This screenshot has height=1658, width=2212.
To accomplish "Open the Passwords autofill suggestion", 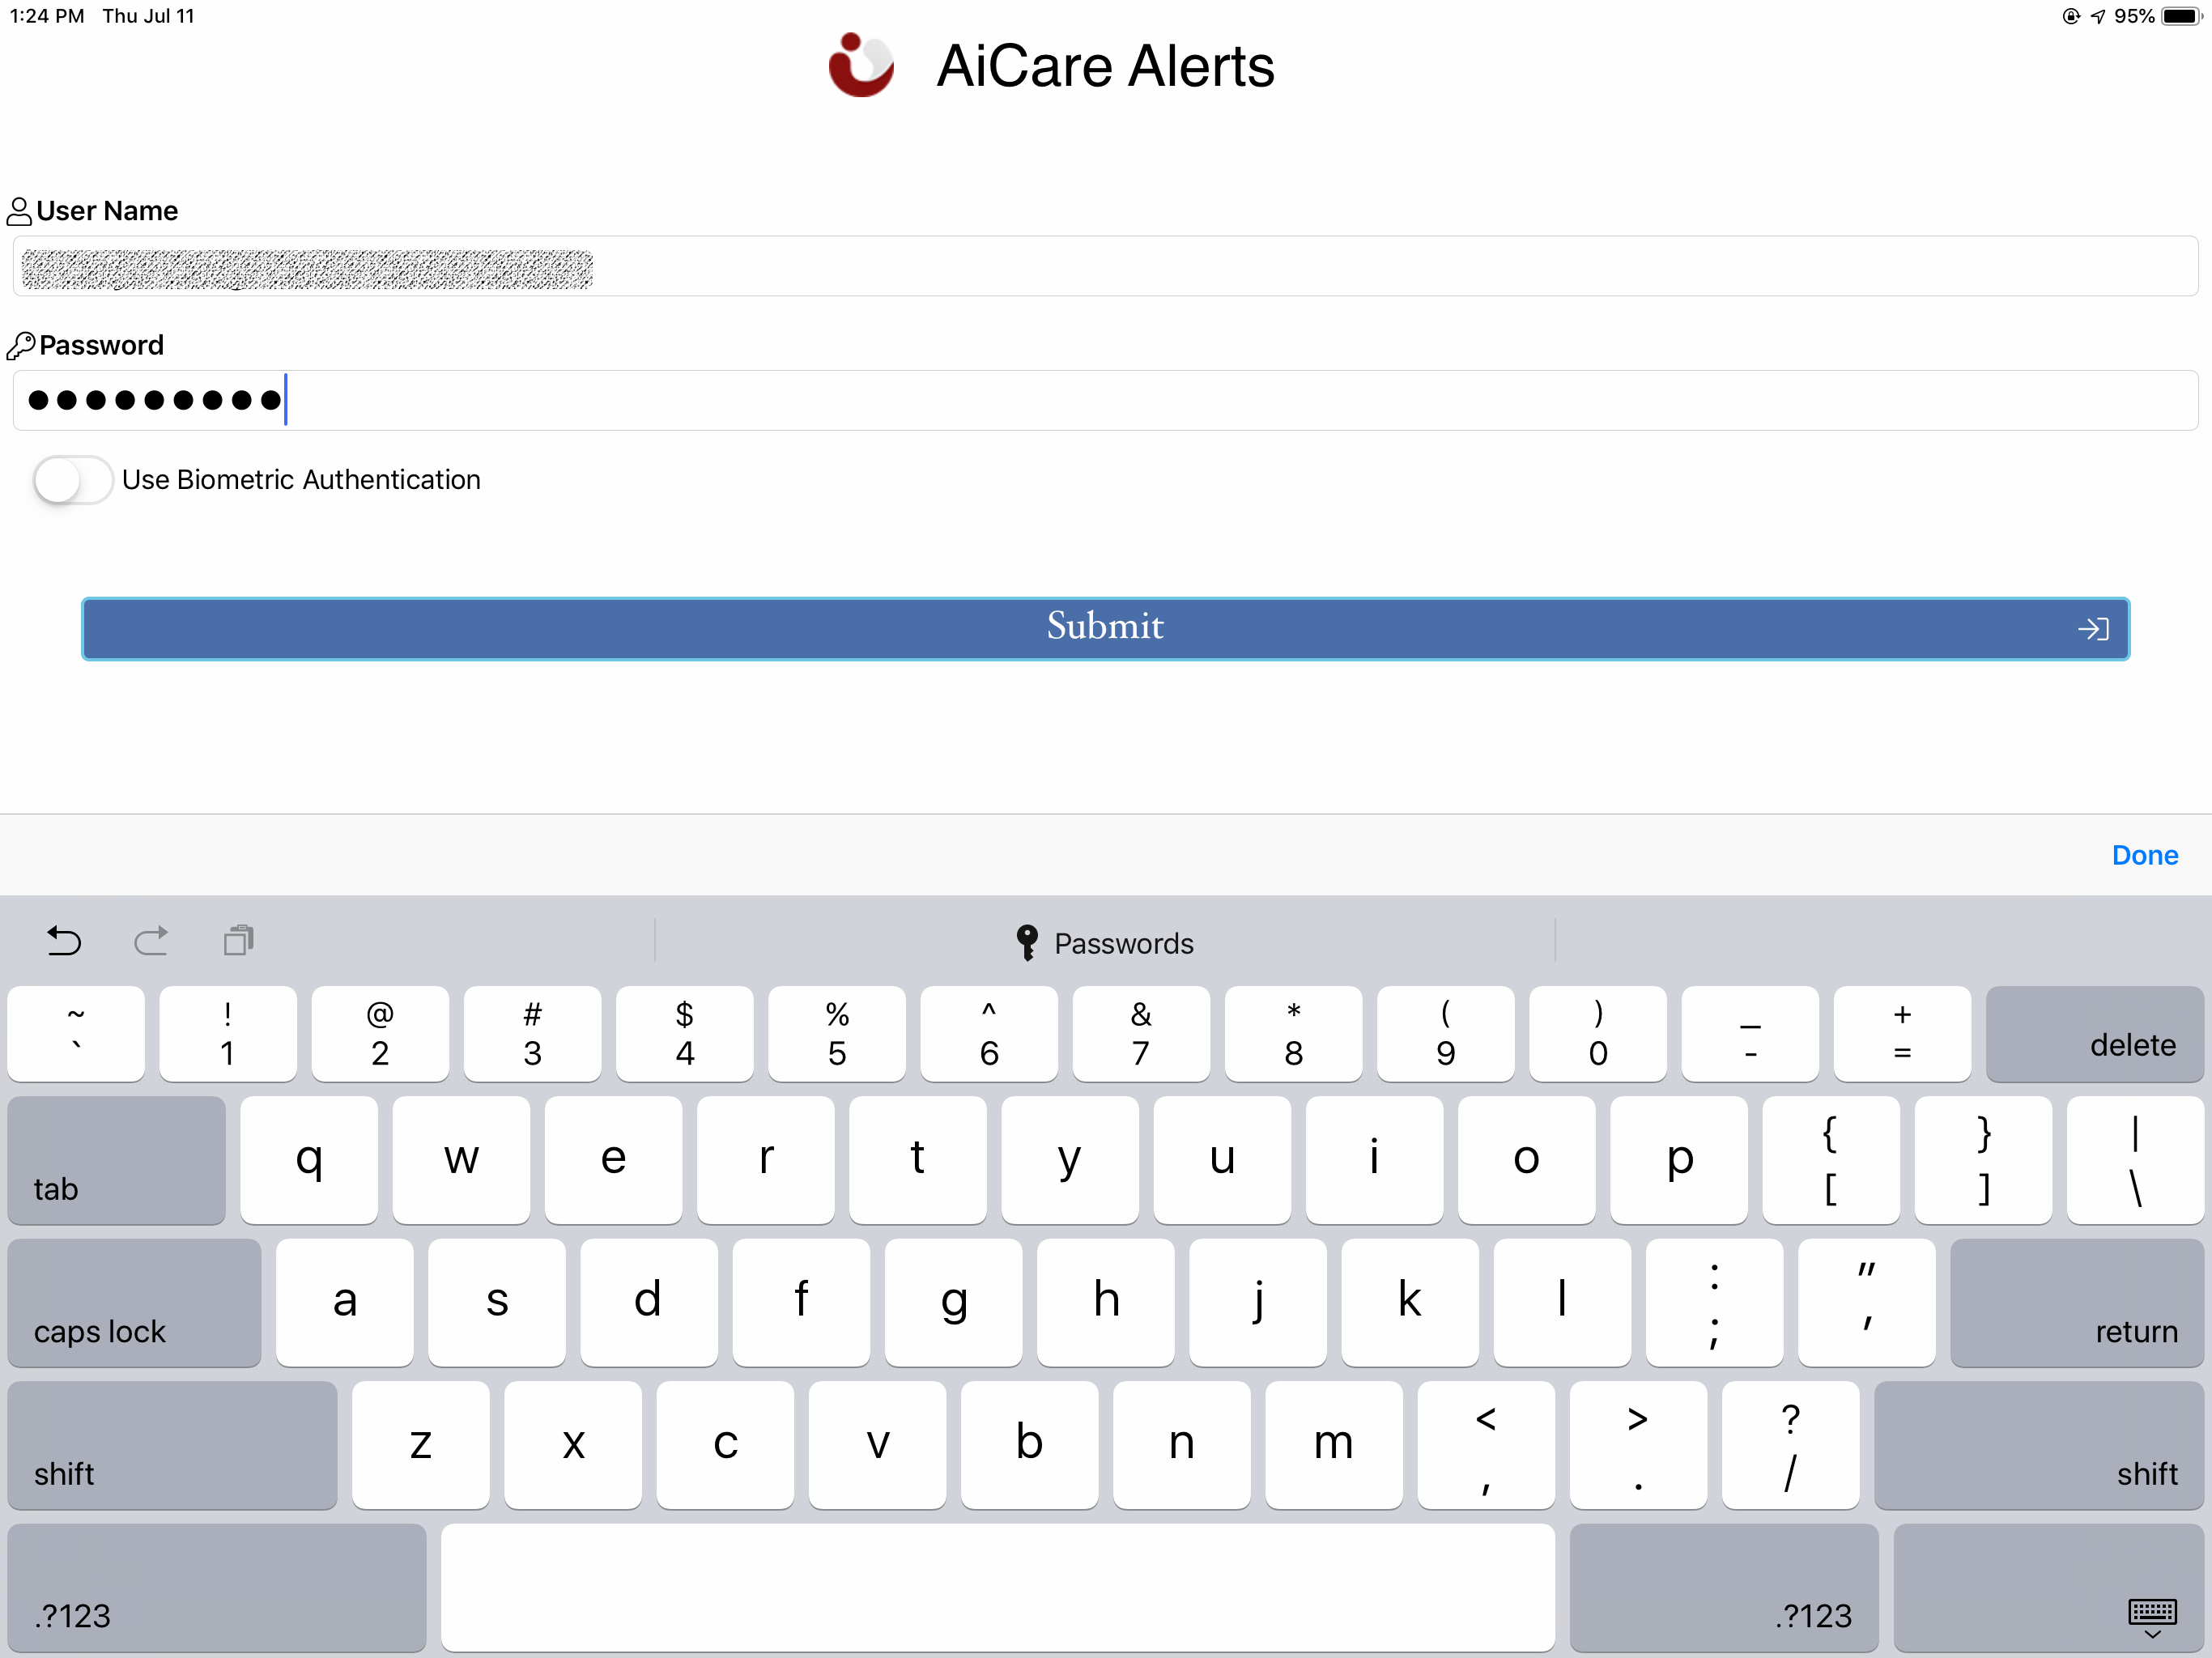I will pyautogui.click(x=1105, y=943).
